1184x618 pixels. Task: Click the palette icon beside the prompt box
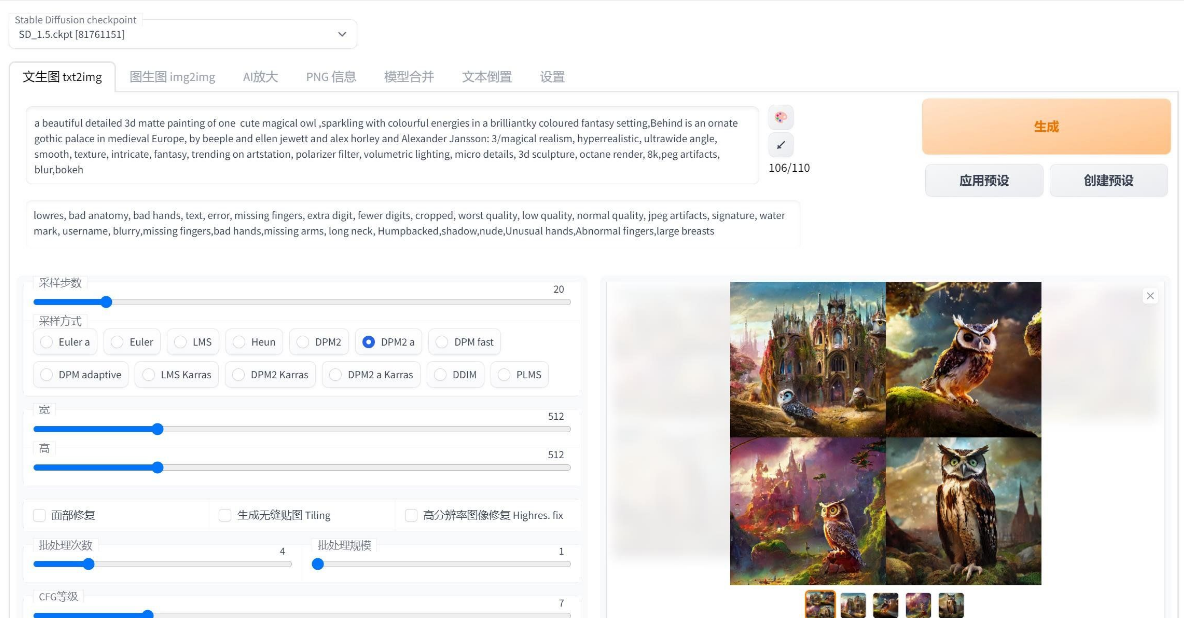pyautogui.click(x=781, y=117)
